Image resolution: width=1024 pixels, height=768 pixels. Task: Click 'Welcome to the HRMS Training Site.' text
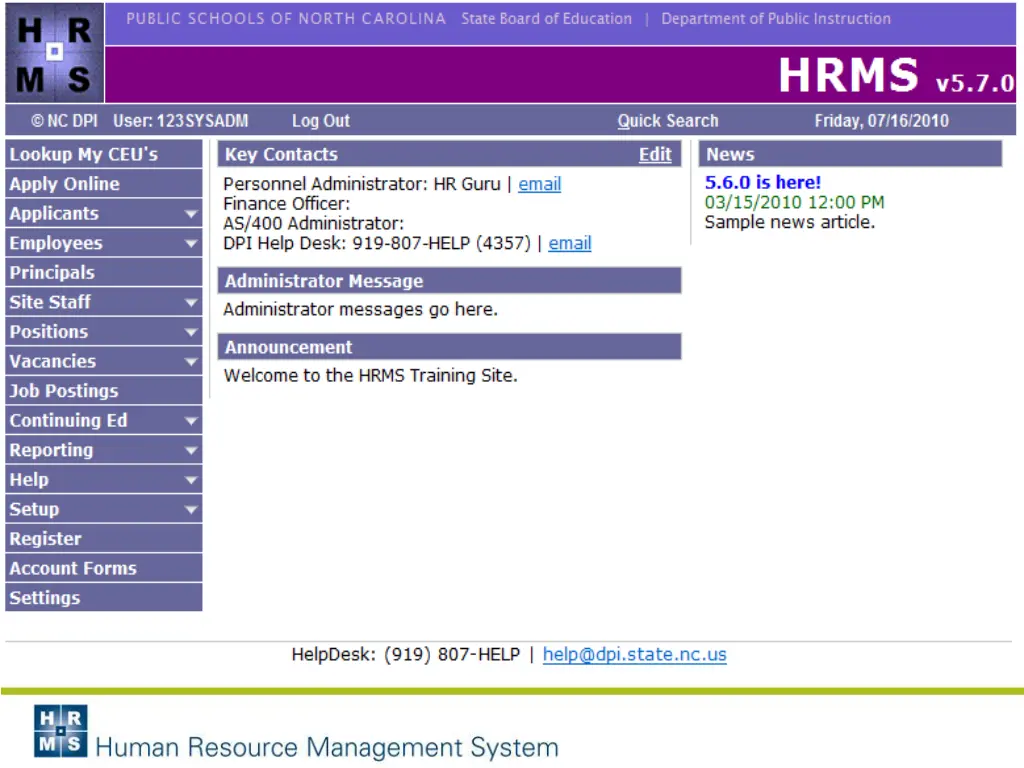click(370, 376)
